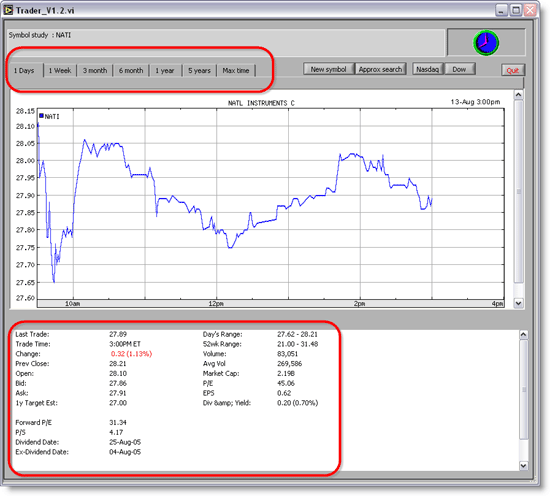Click the Dividend Date 25-Aug-05
Viewport: 550px width, 496px height.
[125, 442]
